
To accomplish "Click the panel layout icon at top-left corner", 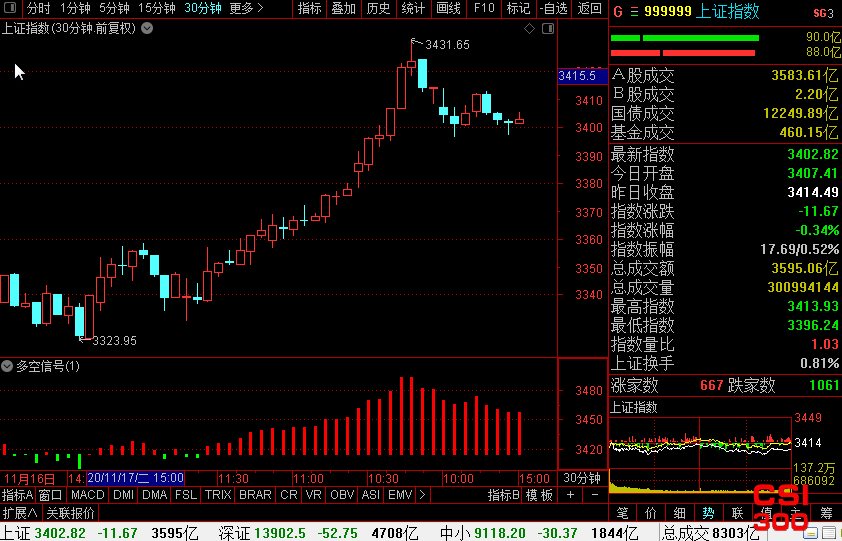I will pyautogui.click(x=10, y=8).
